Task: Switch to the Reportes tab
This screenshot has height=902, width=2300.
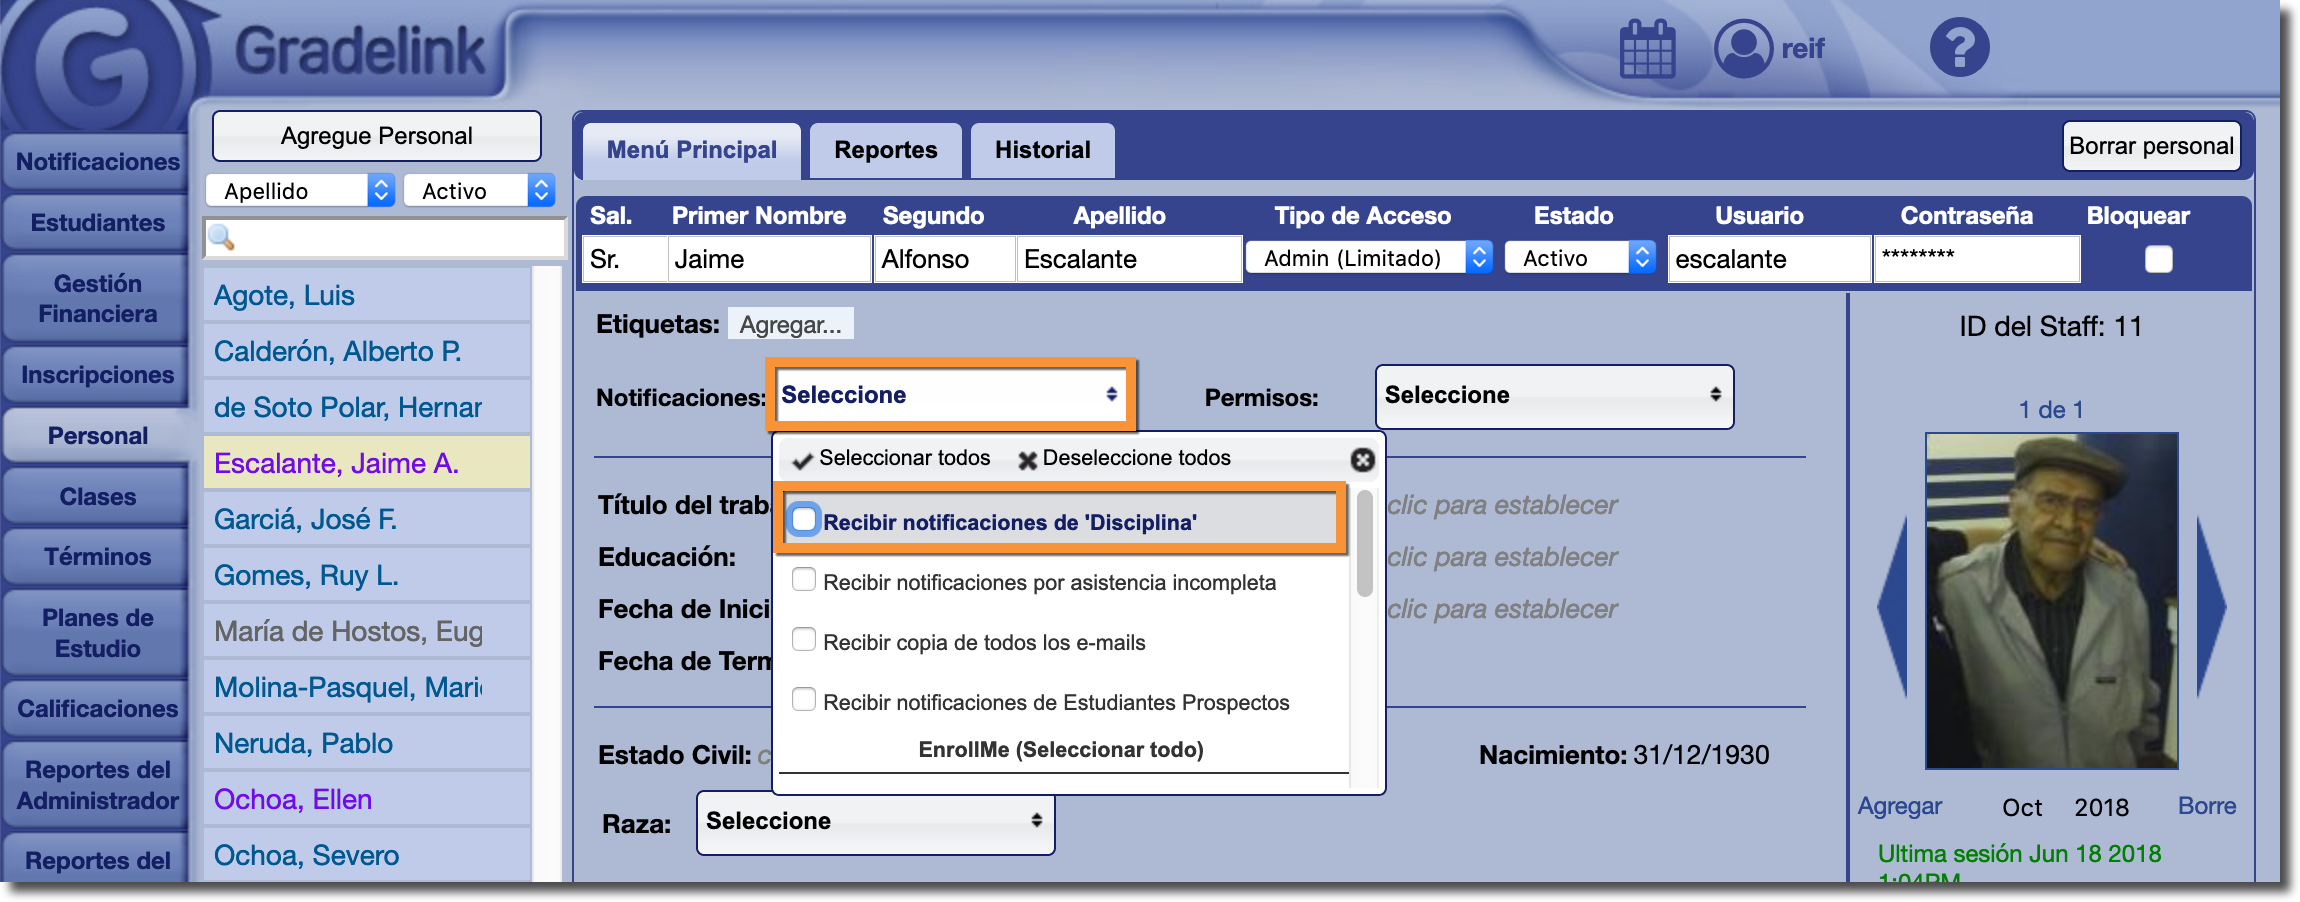Action: pos(885,150)
